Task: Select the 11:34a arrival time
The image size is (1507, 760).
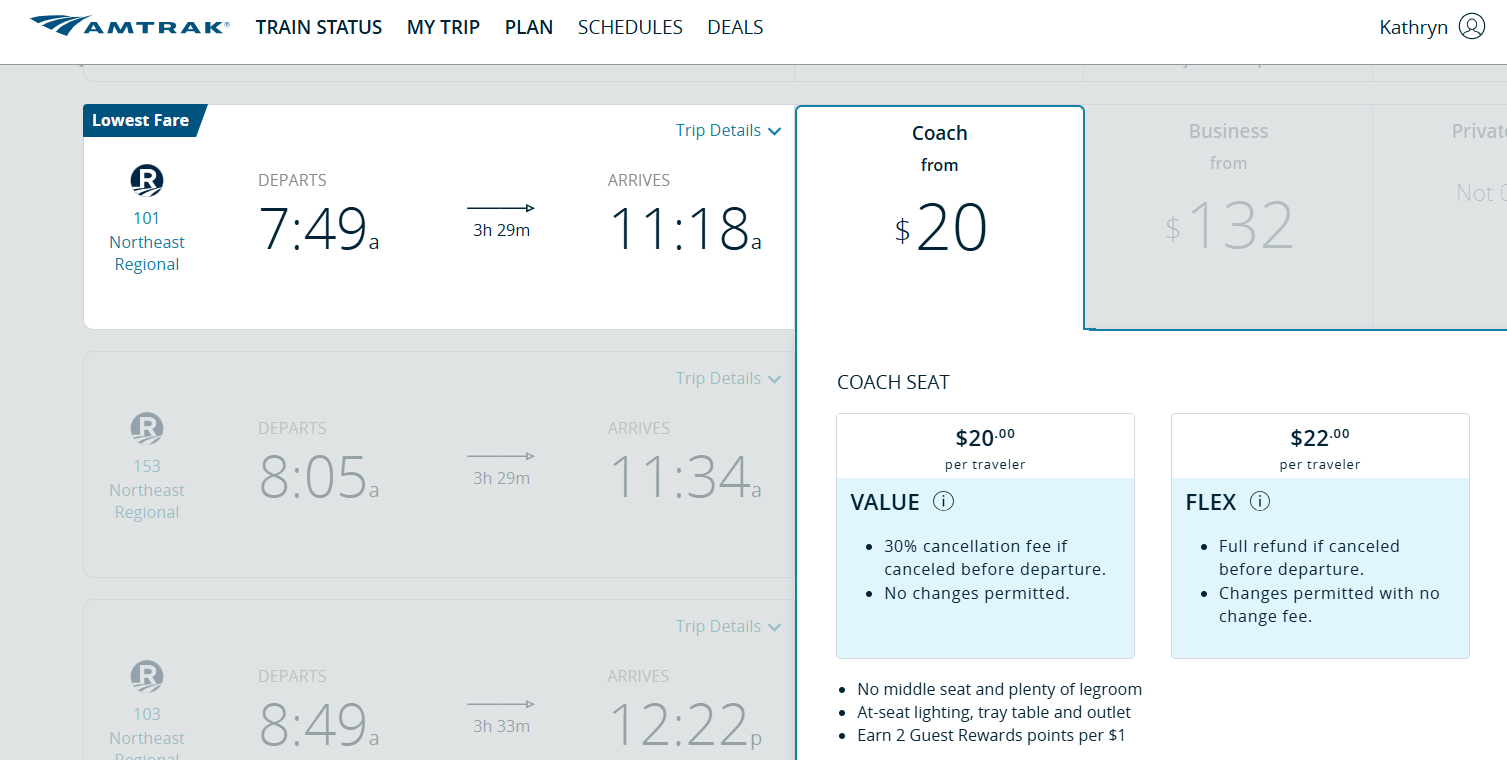Action: pos(685,477)
